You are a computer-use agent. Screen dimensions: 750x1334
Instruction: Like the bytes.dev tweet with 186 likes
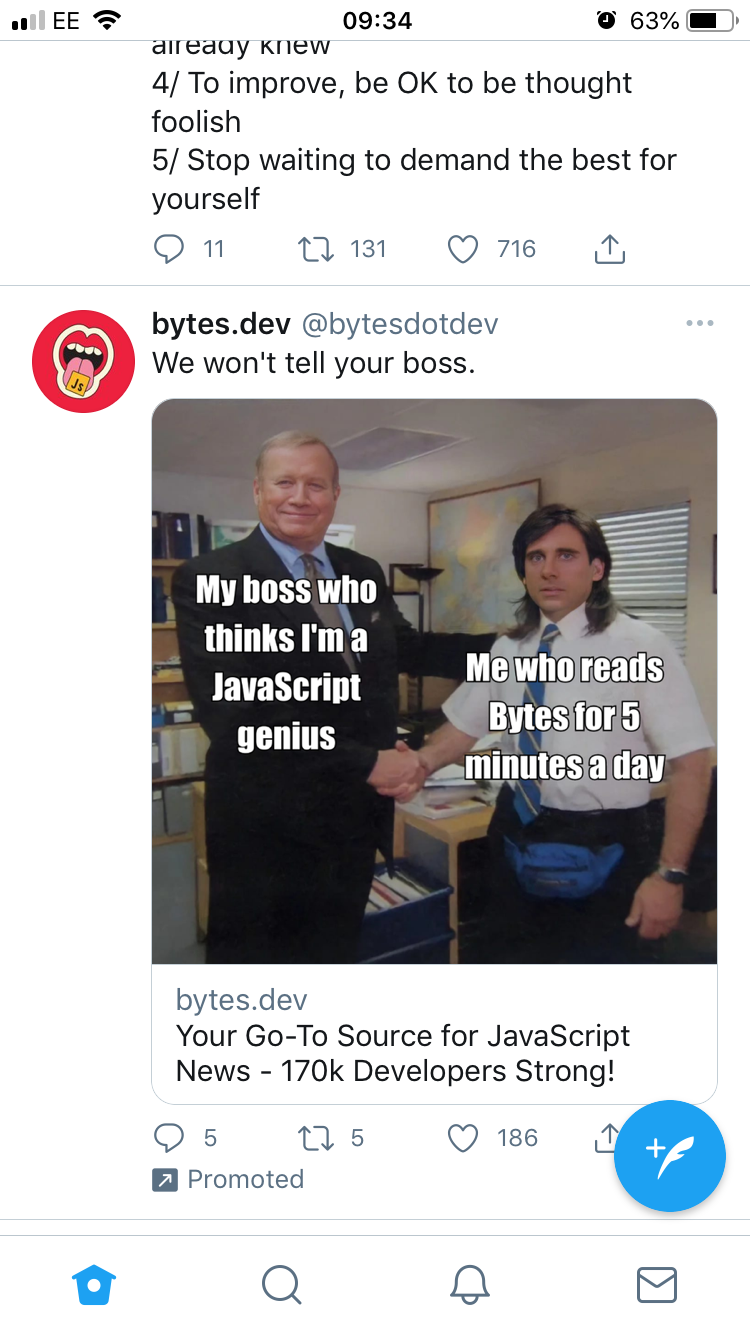coord(463,1138)
